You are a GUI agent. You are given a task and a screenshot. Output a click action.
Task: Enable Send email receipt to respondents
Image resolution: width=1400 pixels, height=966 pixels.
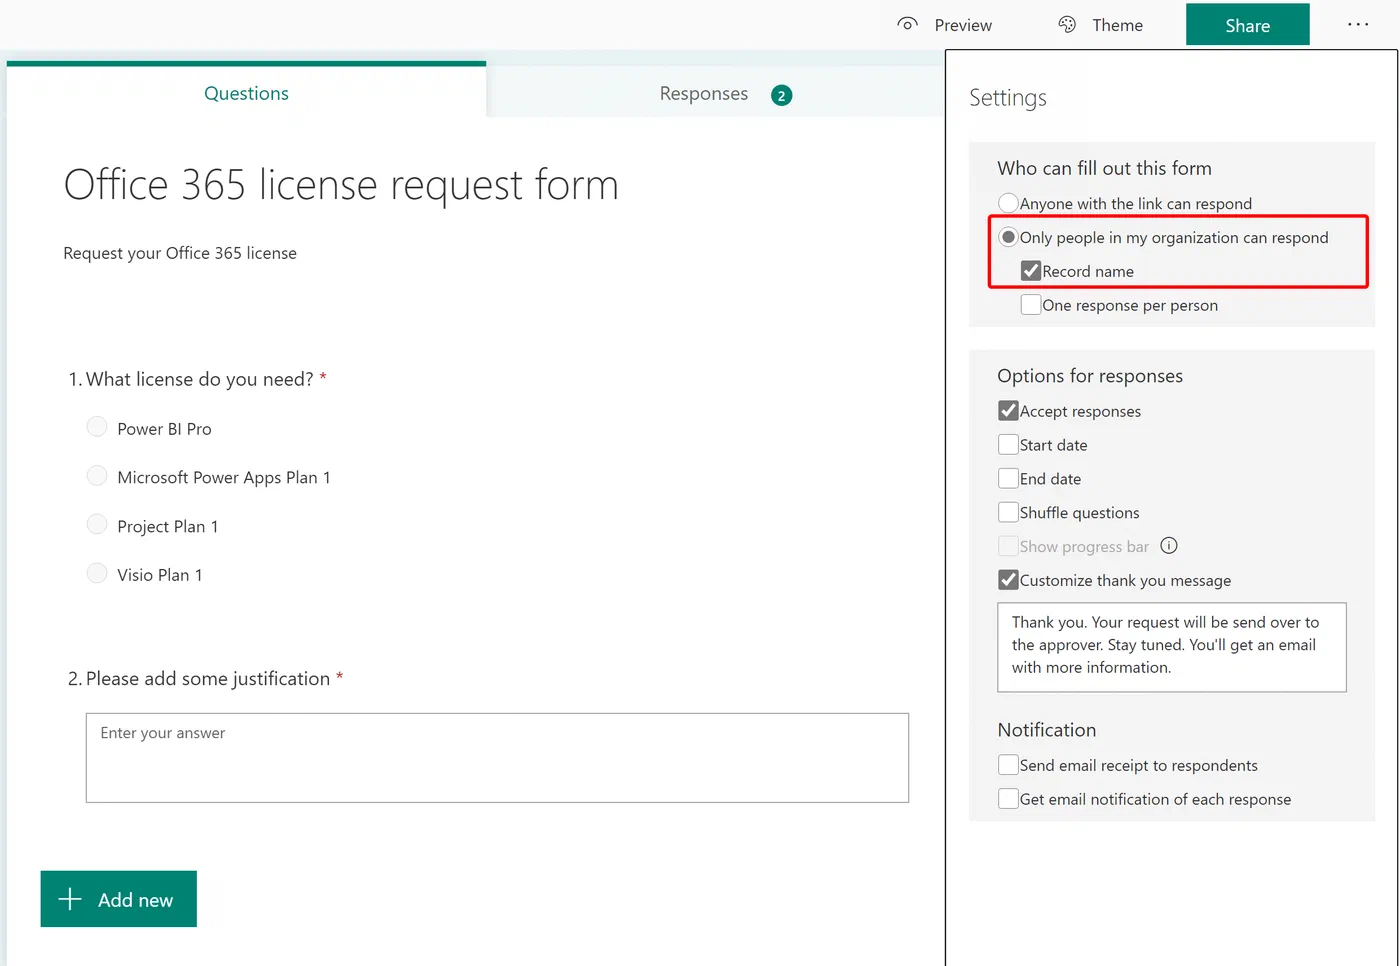point(1008,765)
